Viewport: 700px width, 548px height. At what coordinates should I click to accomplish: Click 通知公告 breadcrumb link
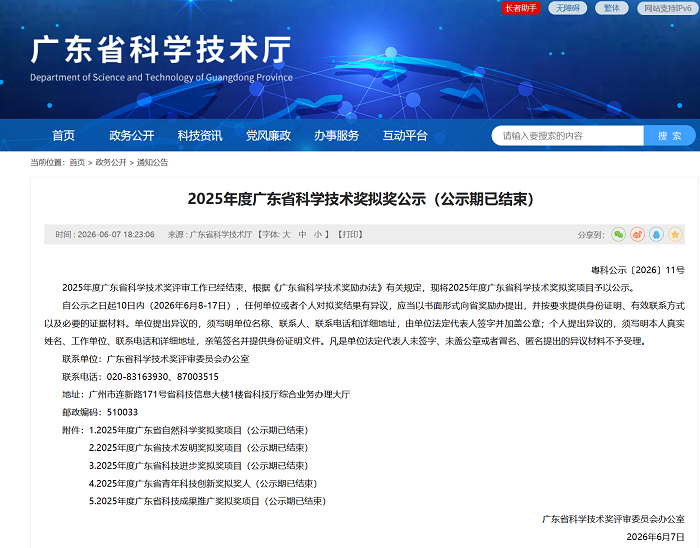(x=152, y=162)
